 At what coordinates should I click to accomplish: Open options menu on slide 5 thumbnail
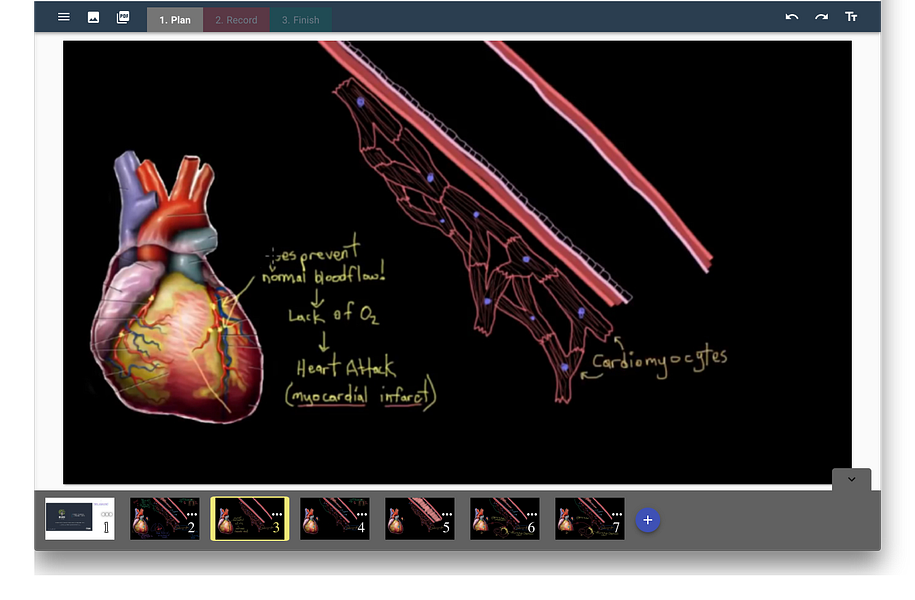pyautogui.click(x=447, y=514)
